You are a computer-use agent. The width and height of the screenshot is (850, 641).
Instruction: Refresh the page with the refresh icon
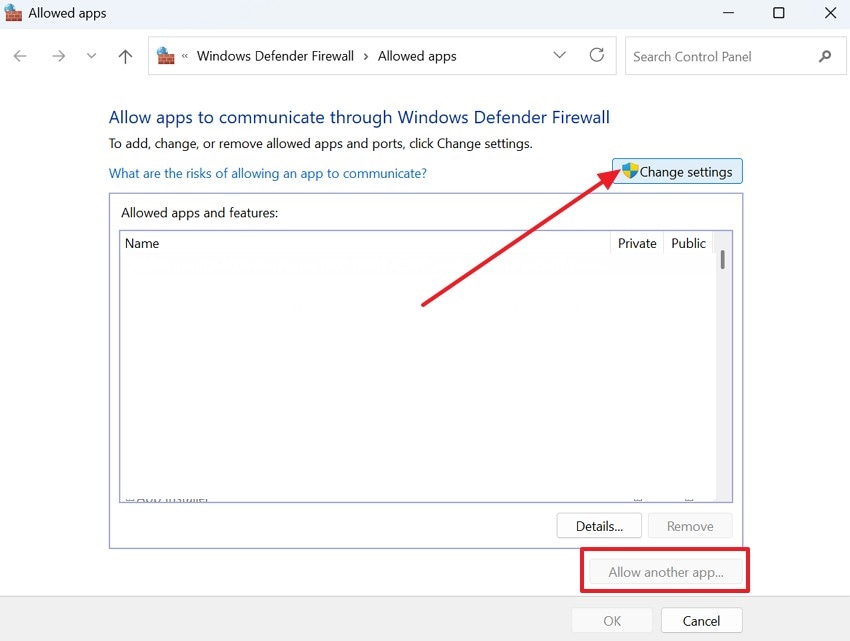[x=597, y=56]
